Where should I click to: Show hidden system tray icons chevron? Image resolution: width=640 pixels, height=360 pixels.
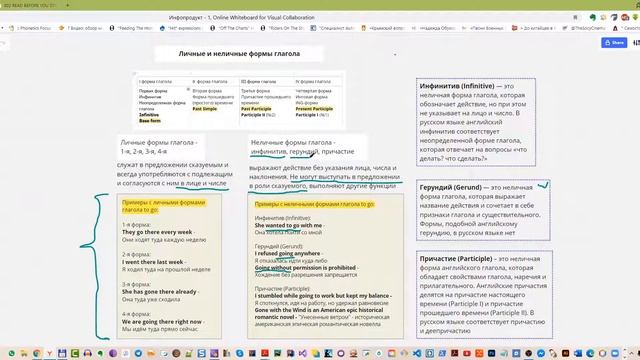631,353
